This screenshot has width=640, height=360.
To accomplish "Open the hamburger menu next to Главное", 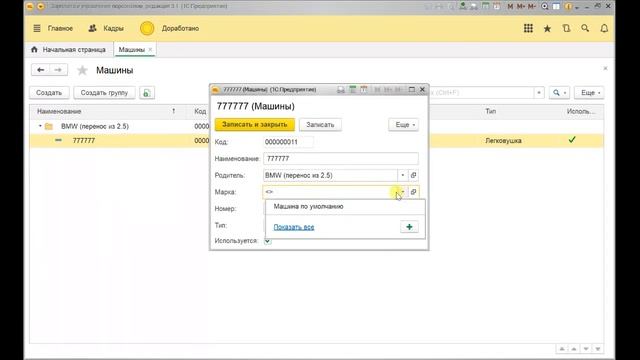I will [x=37, y=28].
